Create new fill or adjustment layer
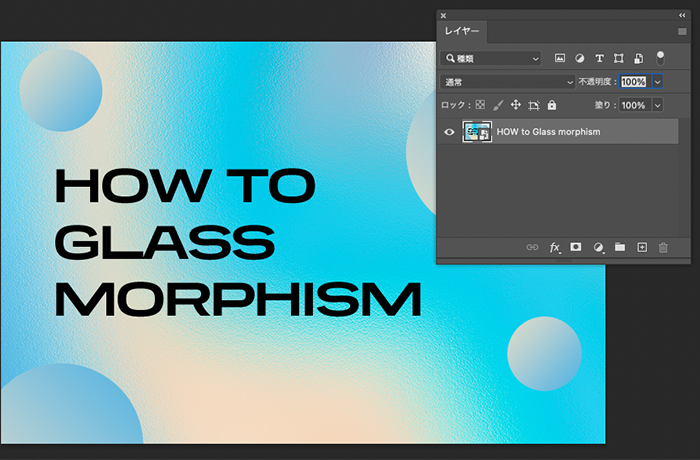This screenshot has height=460, width=700. (x=598, y=247)
